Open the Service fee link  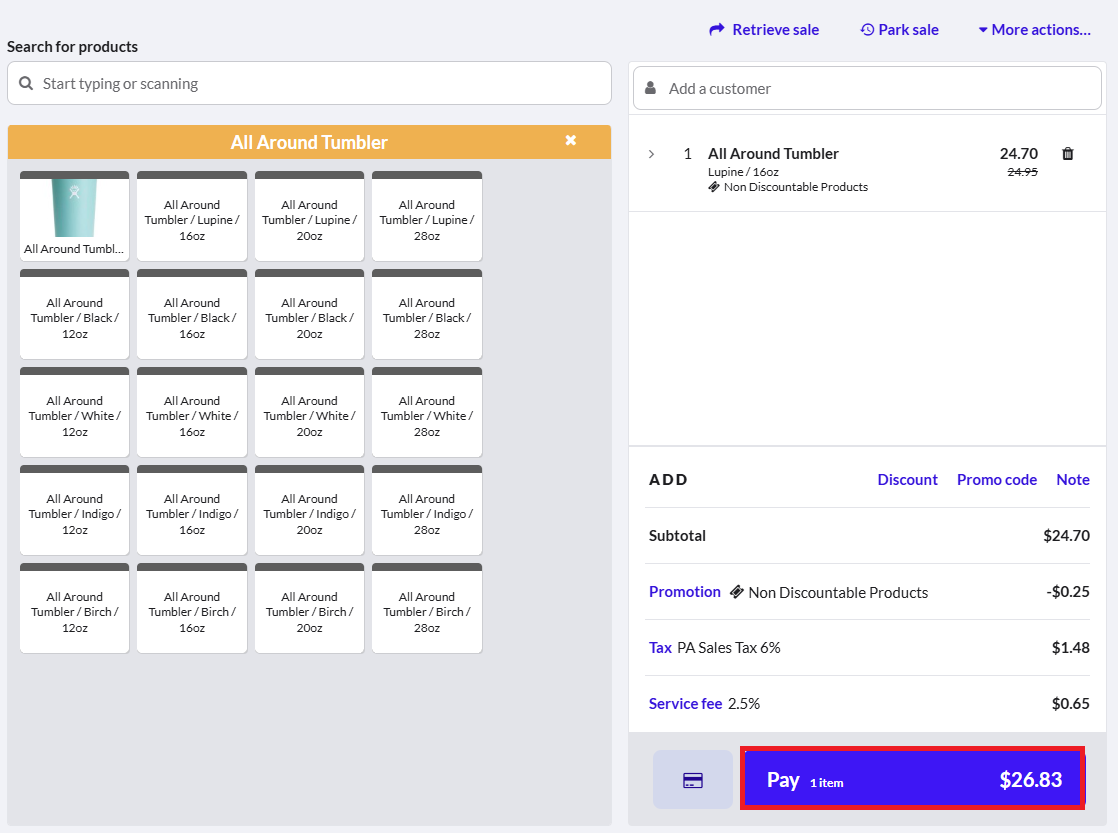(x=685, y=704)
